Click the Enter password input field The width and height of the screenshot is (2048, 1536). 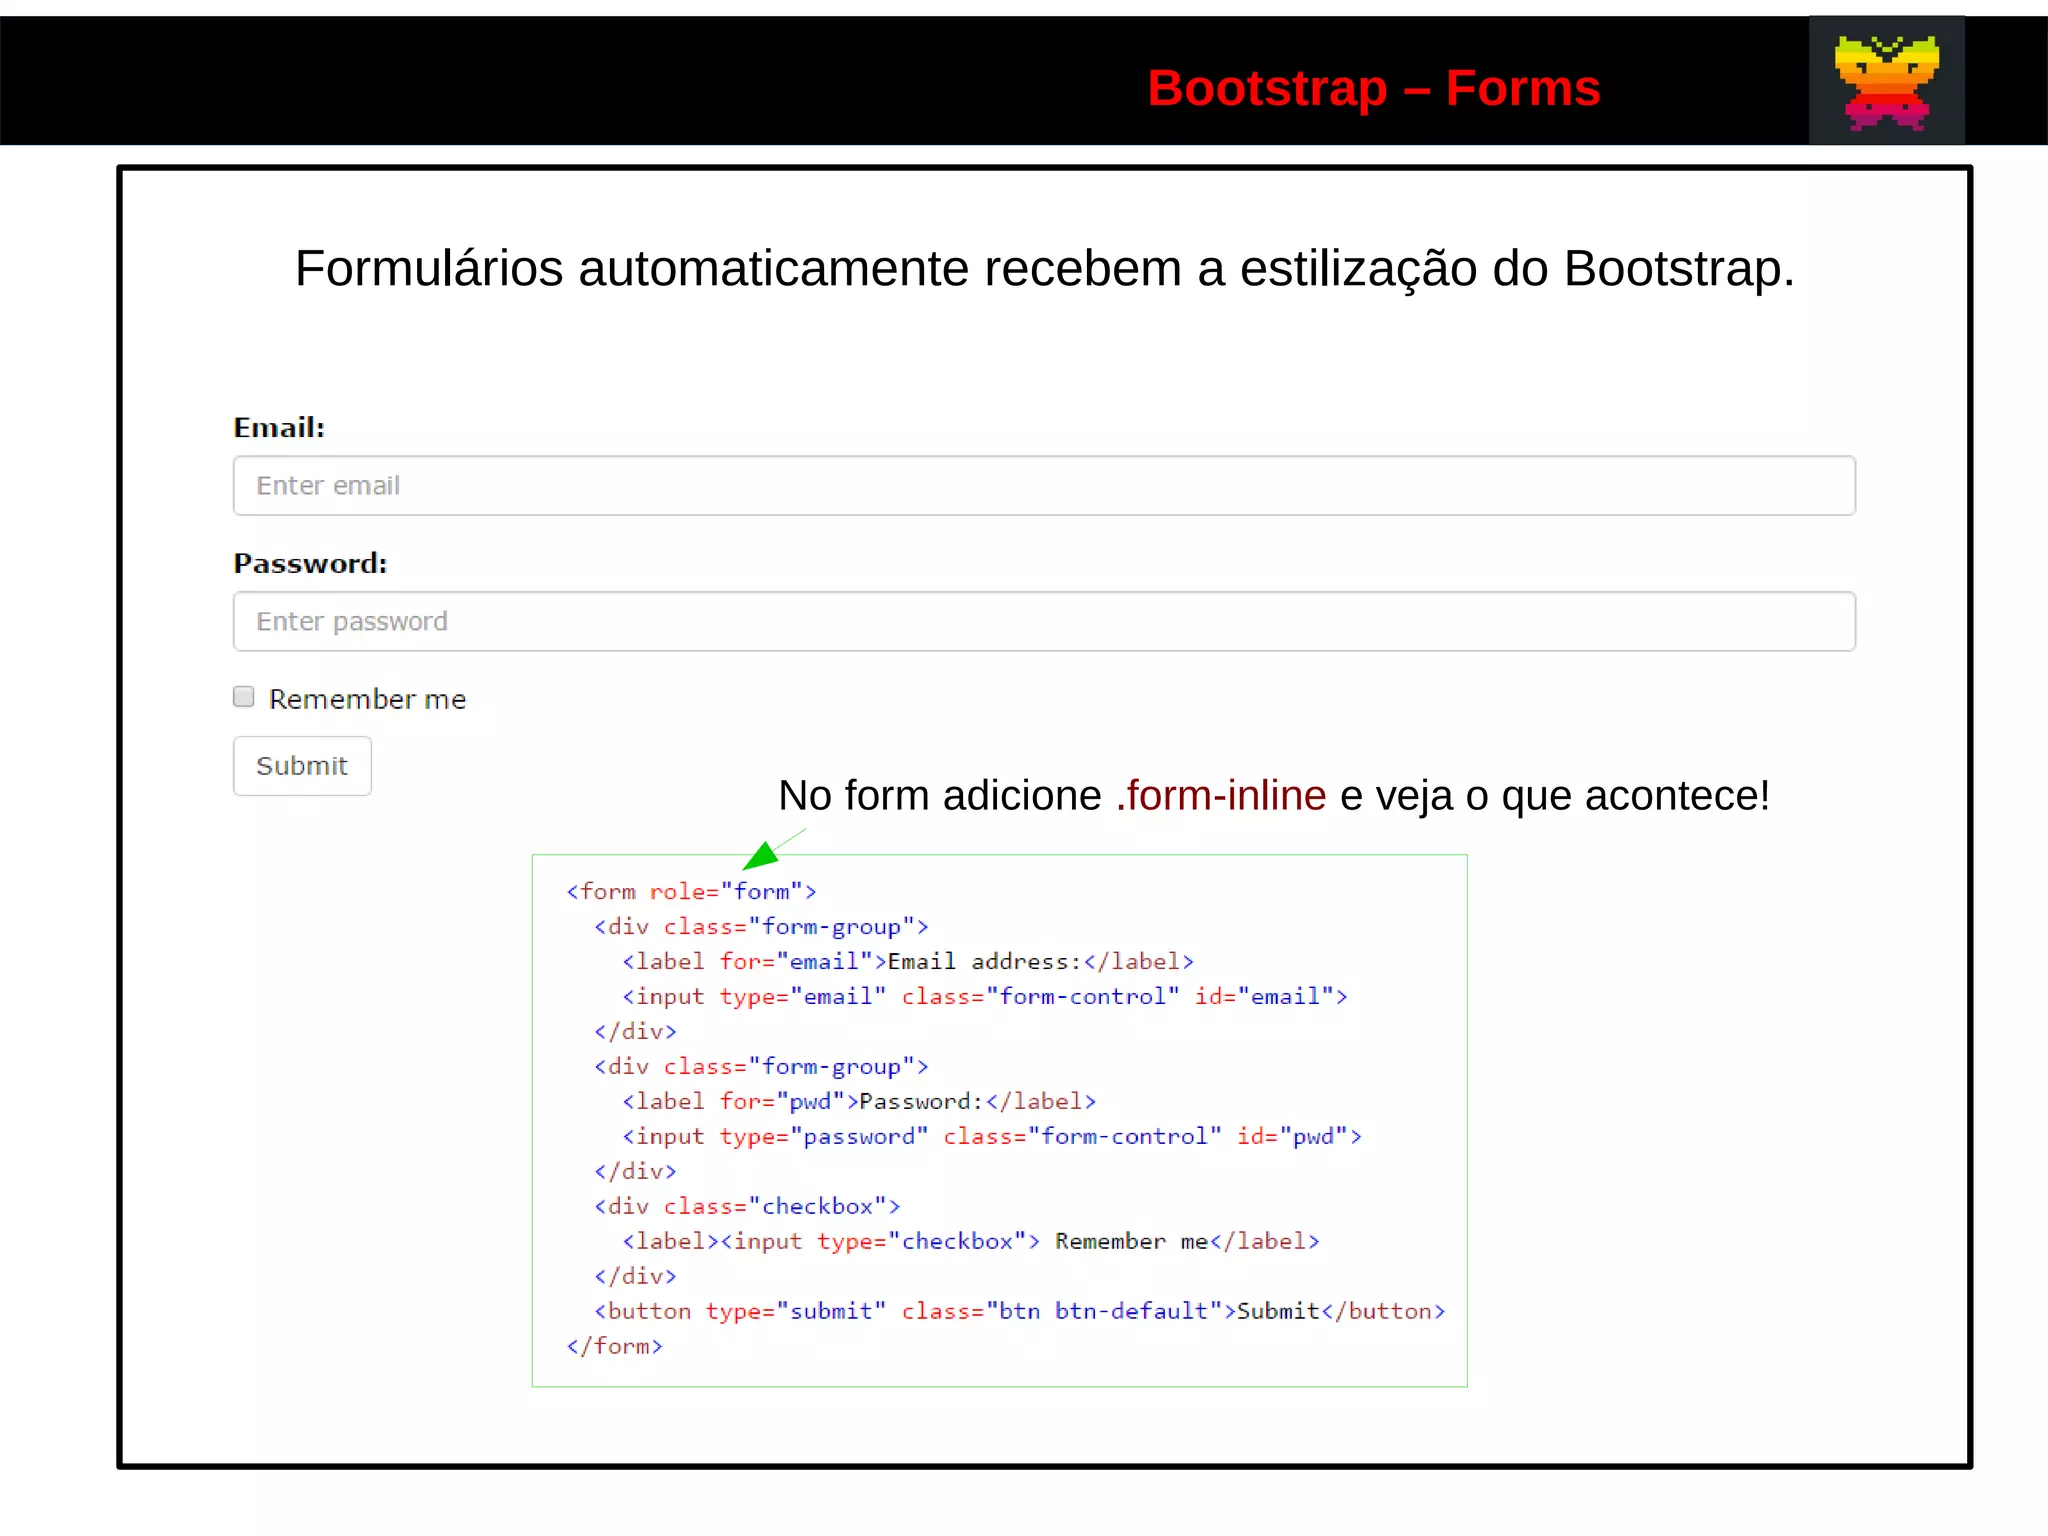click(1044, 621)
